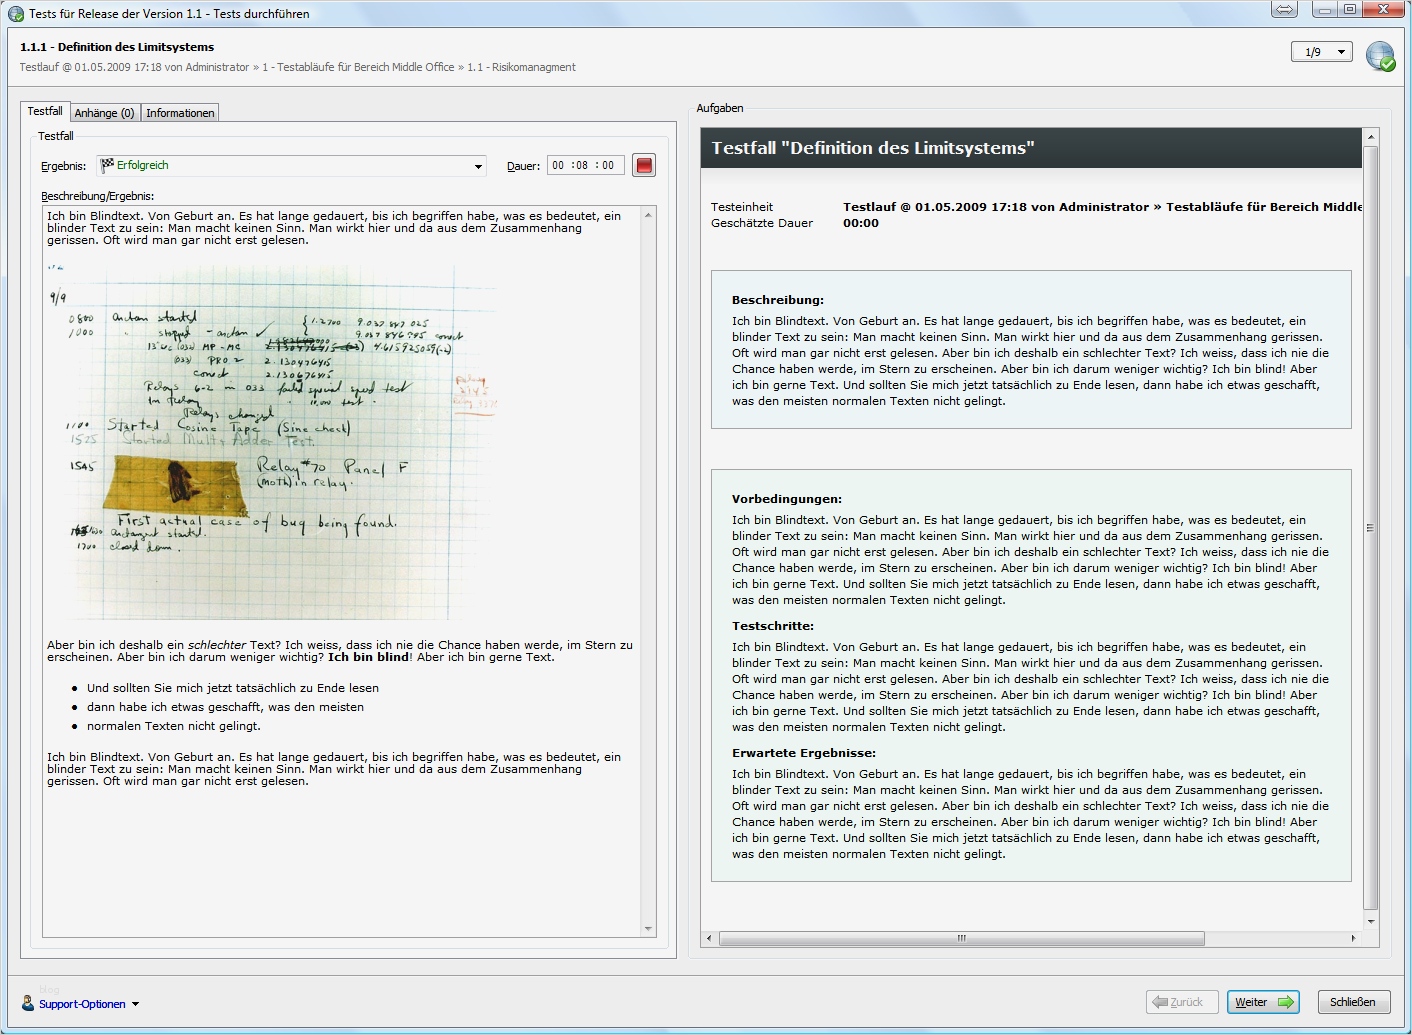The width and height of the screenshot is (1412, 1035).
Task: Open the 1/9 test case selector dropdown
Action: [x=1322, y=52]
